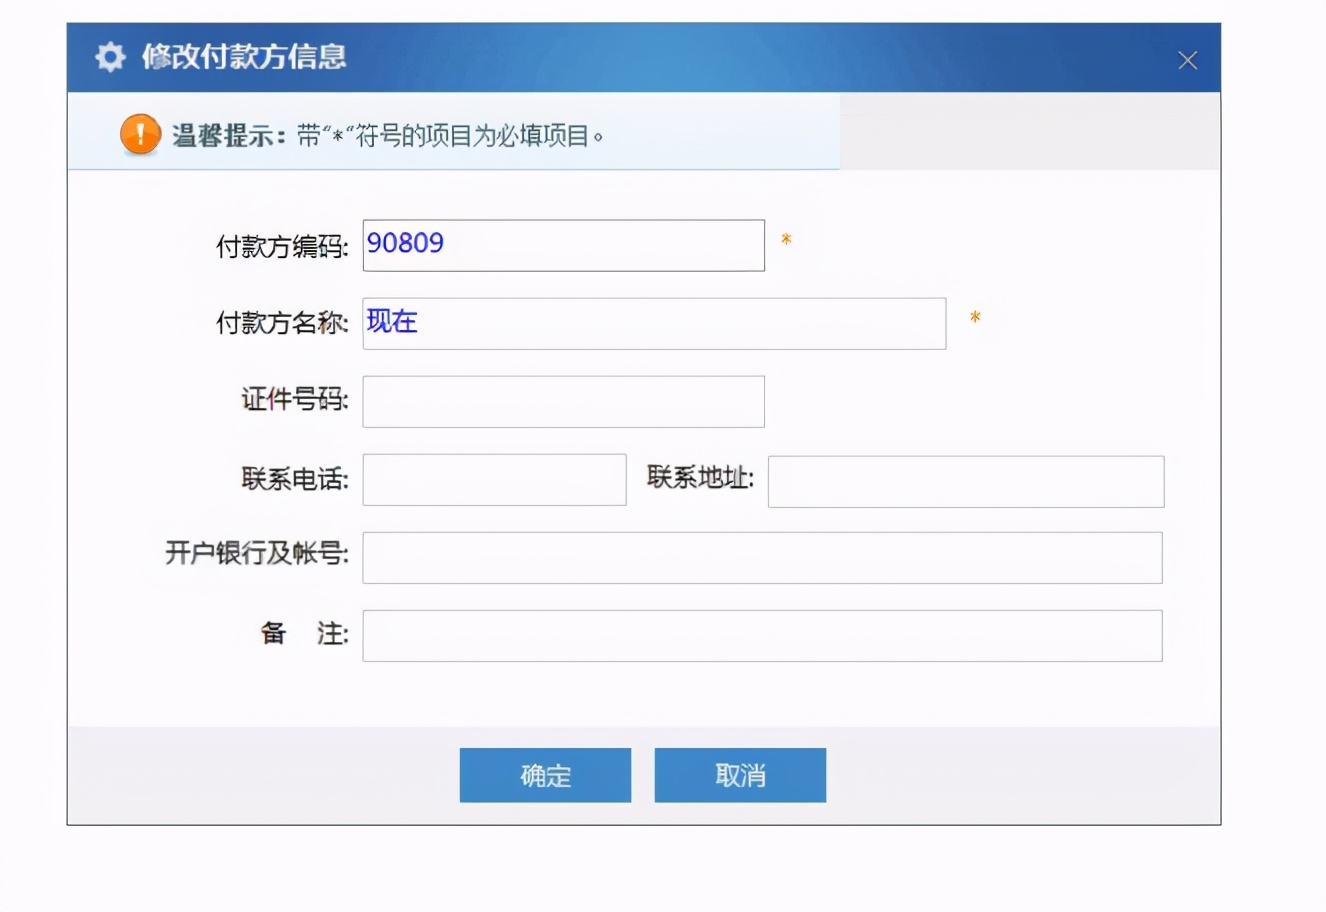1326x912 pixels.
Task: Click inside the 证件号码 input box
Action: 563,400
